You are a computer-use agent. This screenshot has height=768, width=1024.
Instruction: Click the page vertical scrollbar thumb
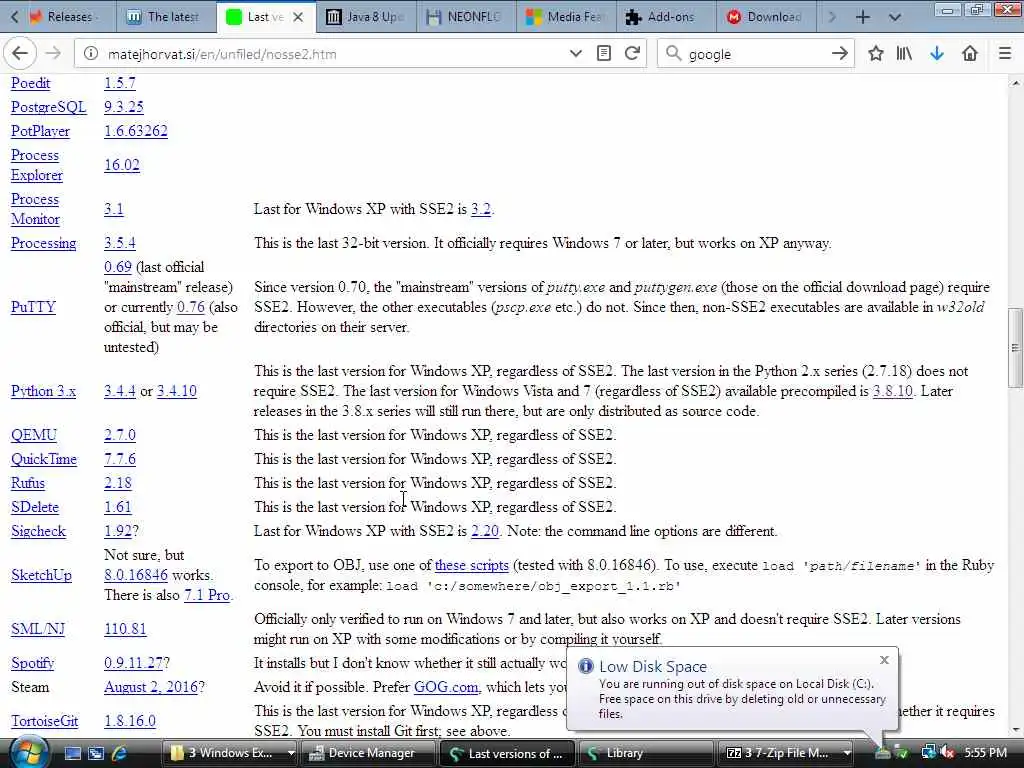(x=1015, y=347)
